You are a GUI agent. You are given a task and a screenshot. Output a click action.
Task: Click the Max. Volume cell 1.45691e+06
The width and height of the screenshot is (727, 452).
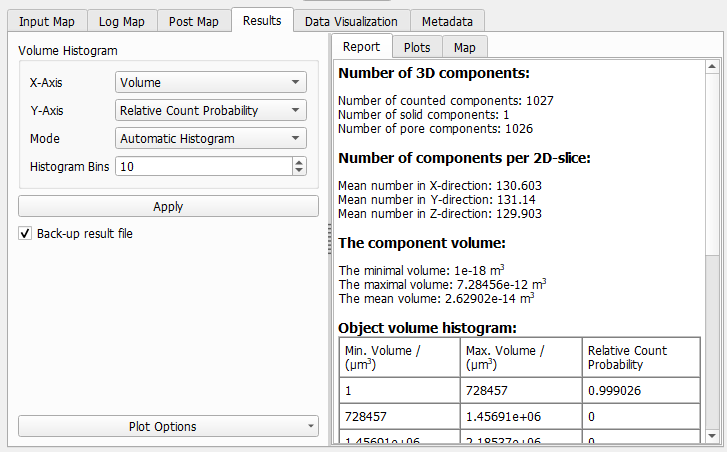click(x=521, y=416)
